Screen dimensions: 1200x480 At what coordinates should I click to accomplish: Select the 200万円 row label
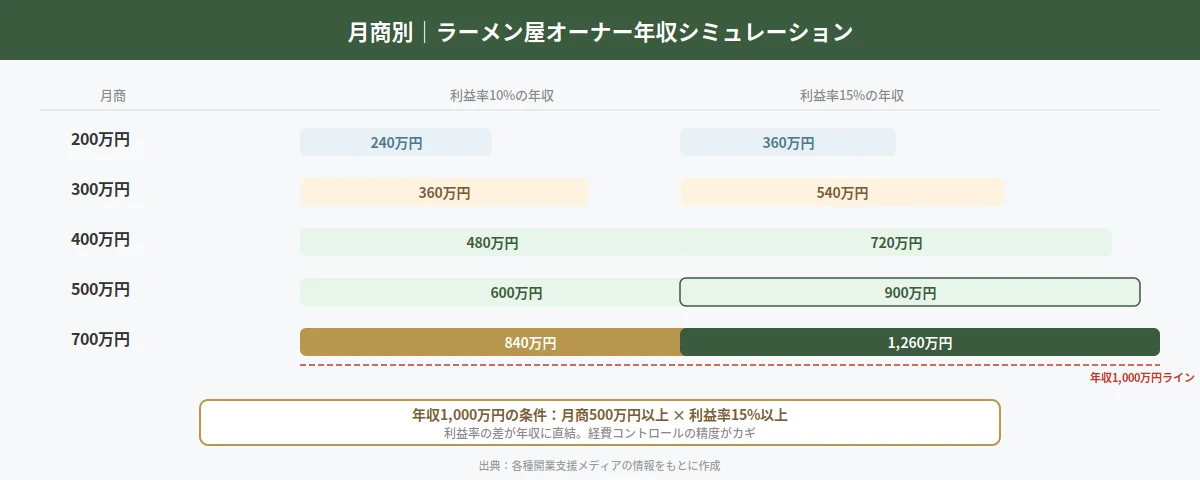(100, 140)
